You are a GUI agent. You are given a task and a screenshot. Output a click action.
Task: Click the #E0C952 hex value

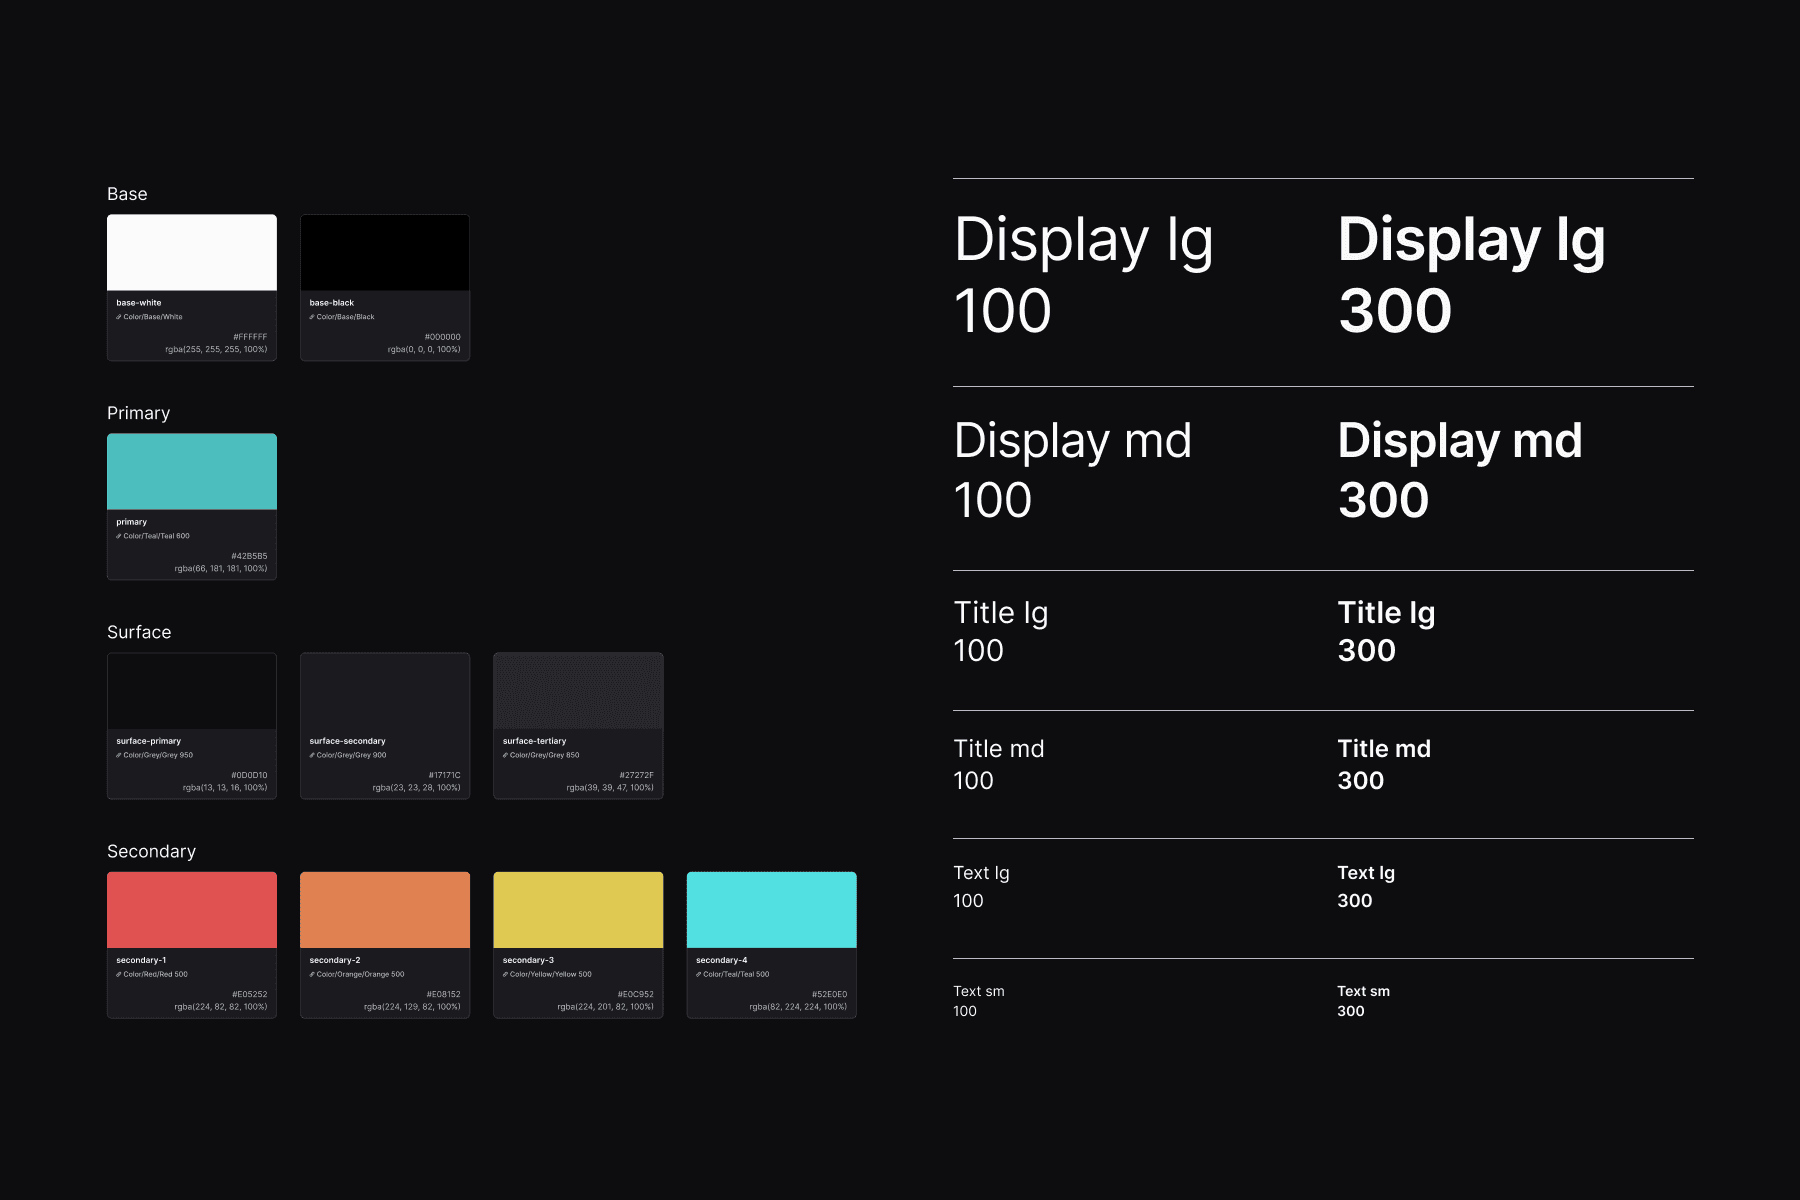pos(635,994)
